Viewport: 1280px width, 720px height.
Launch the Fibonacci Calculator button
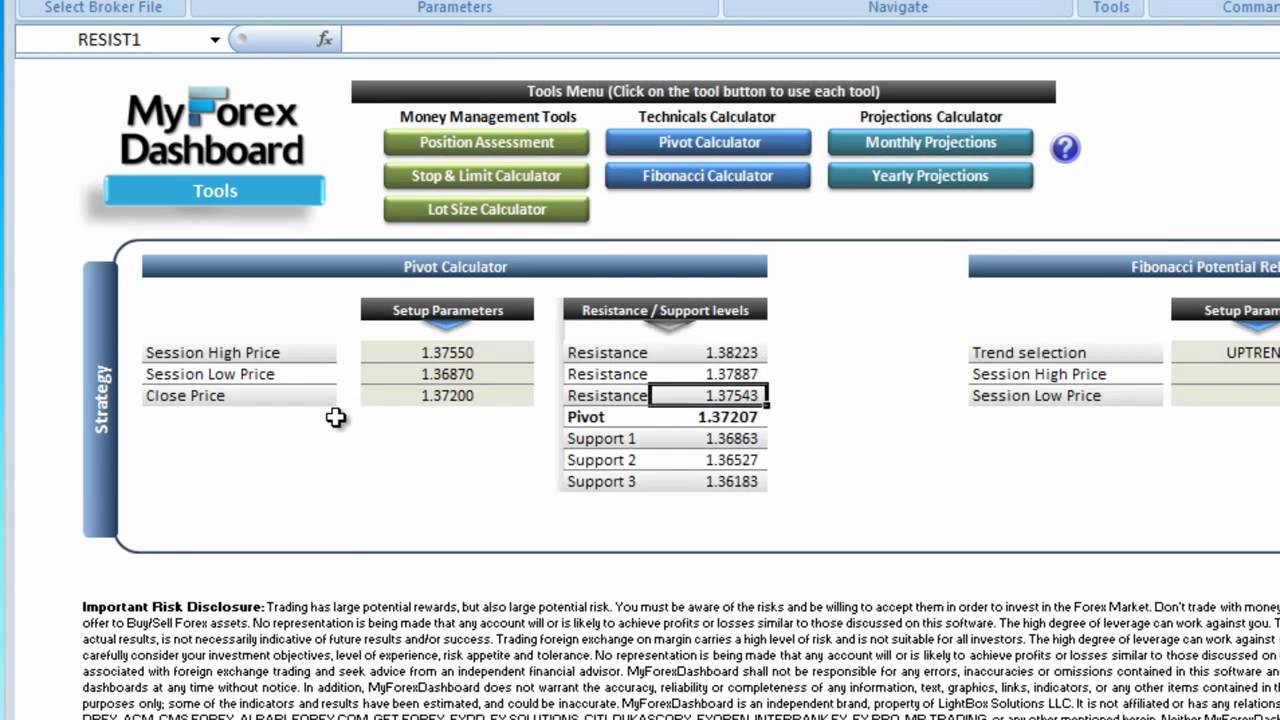pyautogui.click(x=709, y=176)
